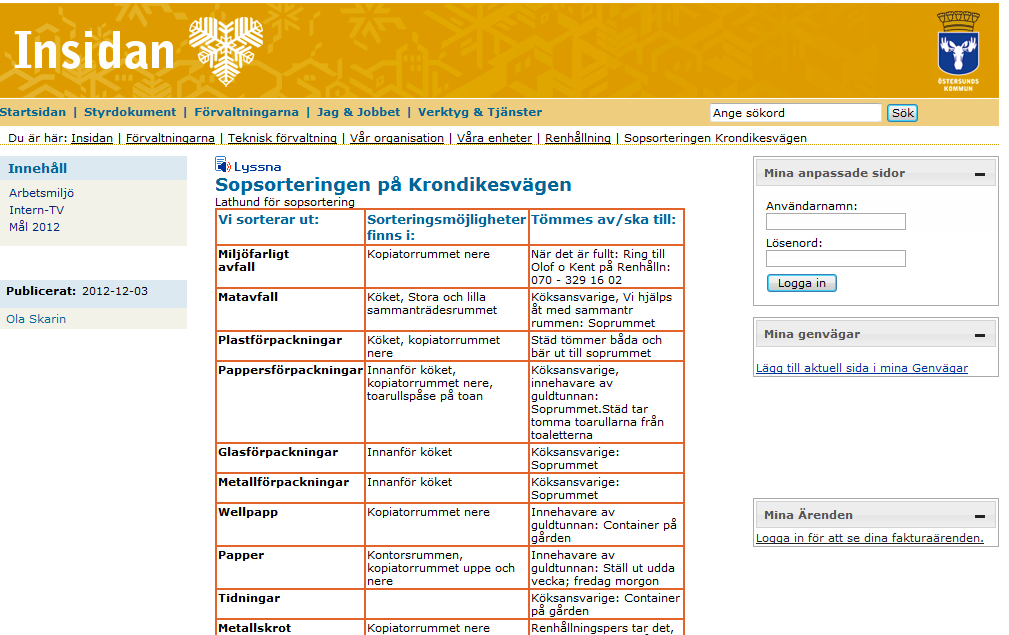Click the Publicerat 2012-12-03 text
1009x635 pixels.
pos(77,291)
